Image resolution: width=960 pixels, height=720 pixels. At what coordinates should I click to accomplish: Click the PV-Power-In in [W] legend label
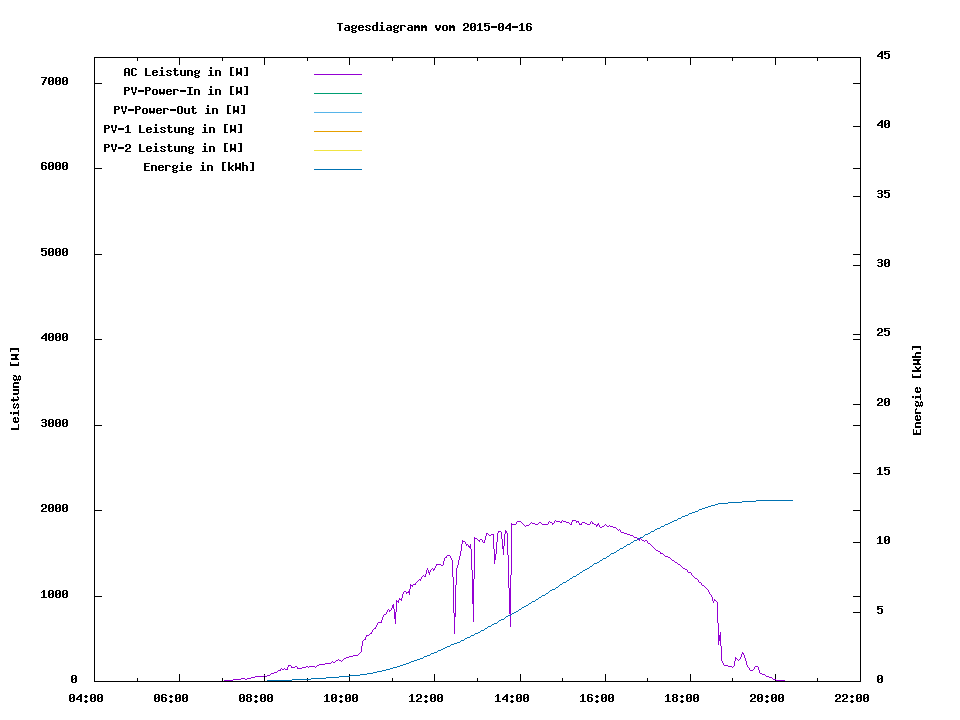193,91
